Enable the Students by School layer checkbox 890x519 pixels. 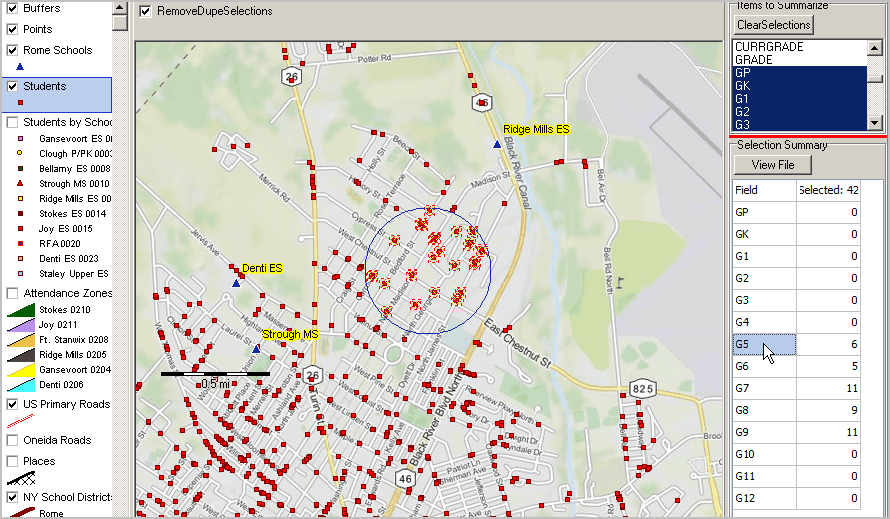[x=12, y=122]
